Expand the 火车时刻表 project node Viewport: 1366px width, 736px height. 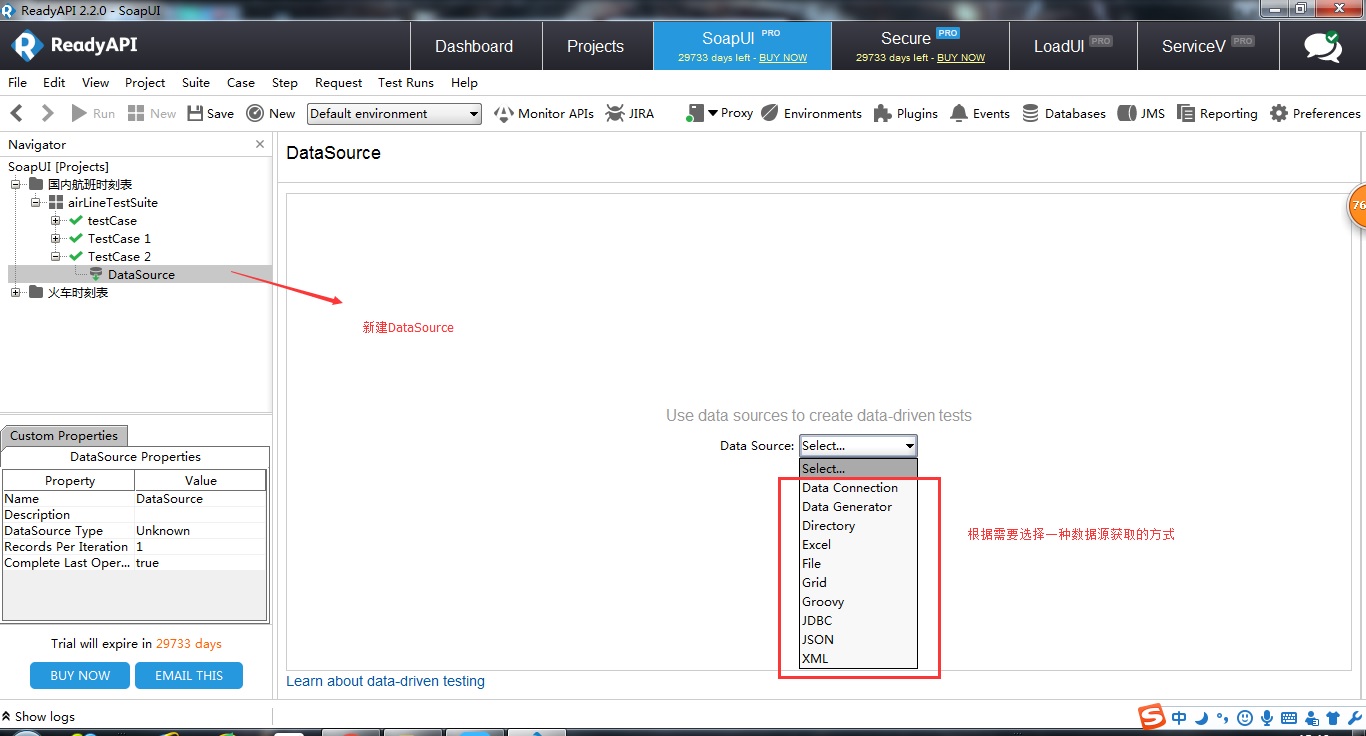coord(16,292)
